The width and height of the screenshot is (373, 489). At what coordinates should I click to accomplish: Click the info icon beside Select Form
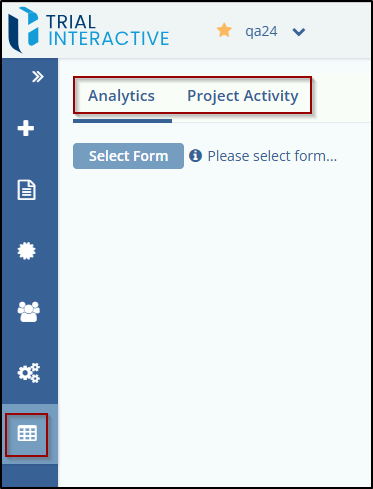(195, 156)
